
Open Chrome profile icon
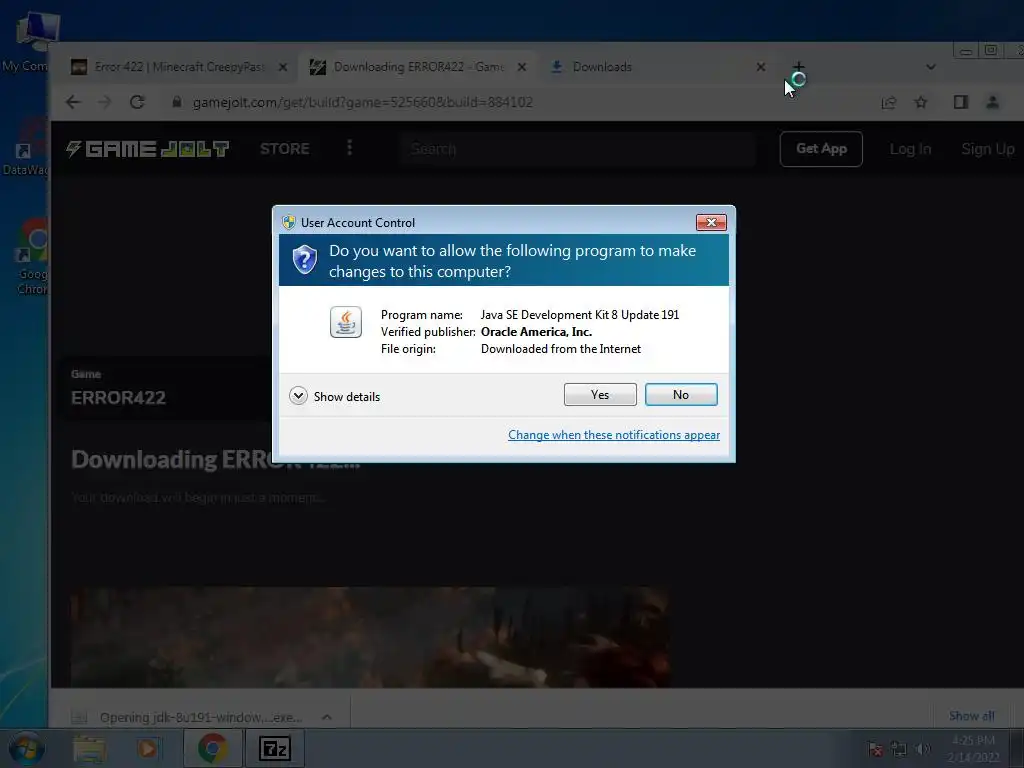pyautogui.click(x=993, y=102)
